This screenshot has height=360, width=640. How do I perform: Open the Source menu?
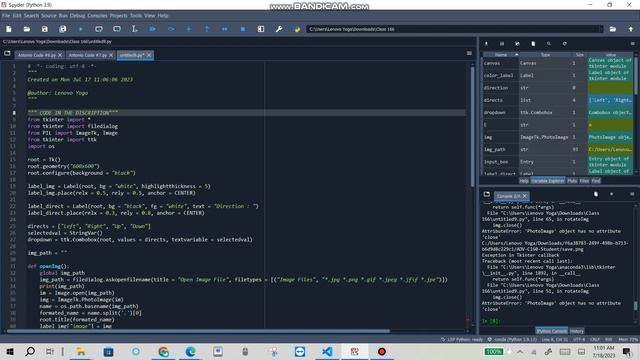coord(48,16)
